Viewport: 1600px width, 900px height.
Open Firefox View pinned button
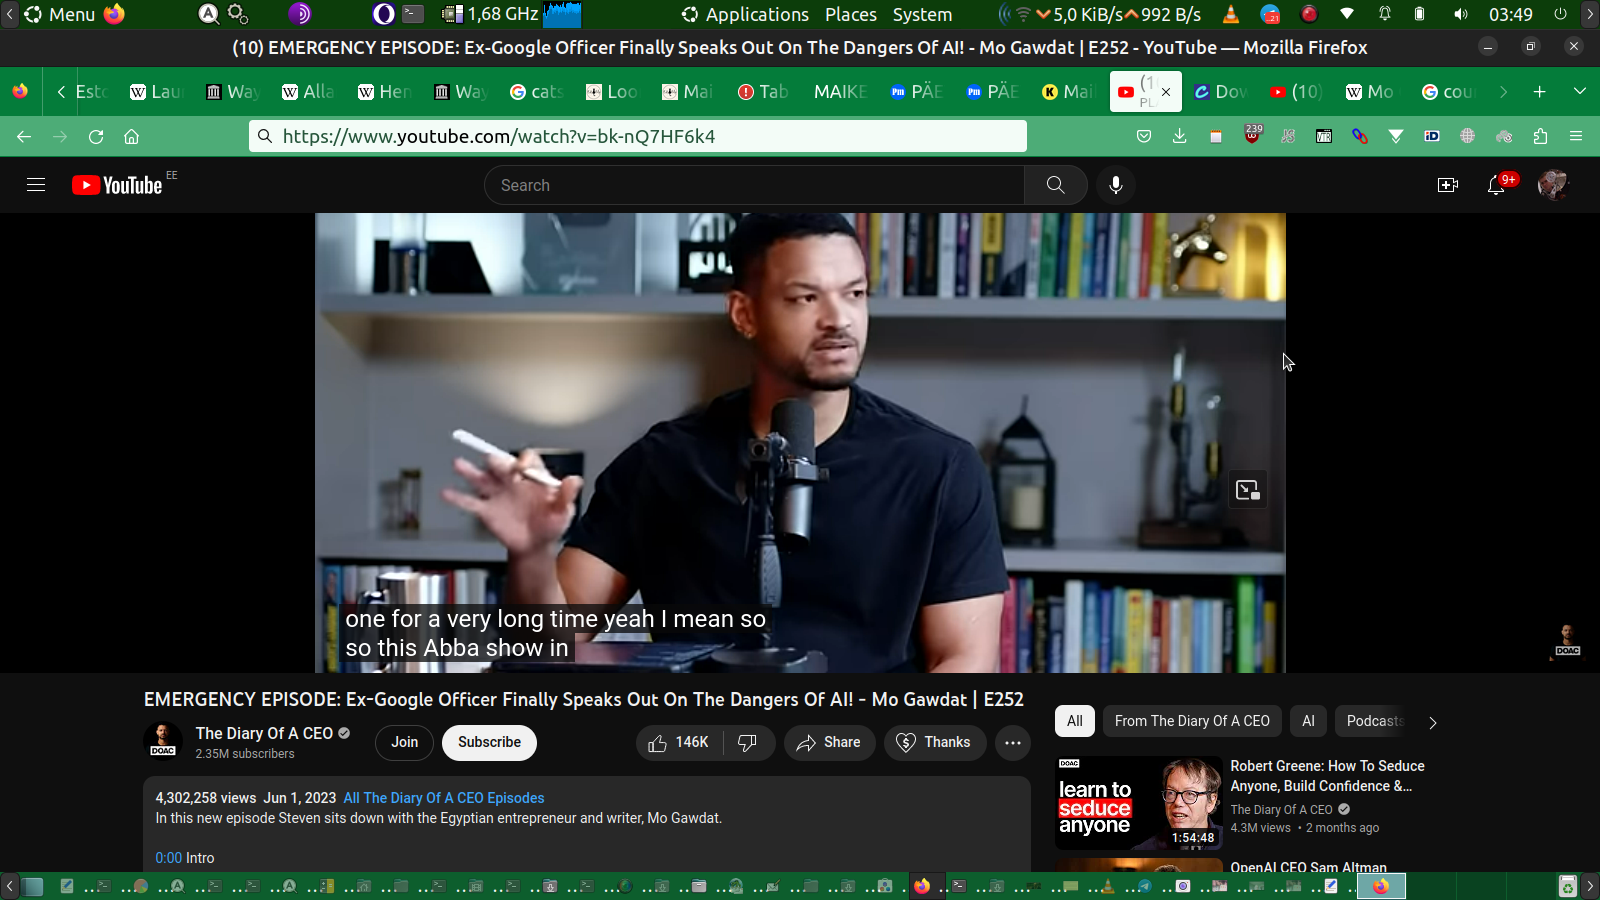(x=20, y=92)
